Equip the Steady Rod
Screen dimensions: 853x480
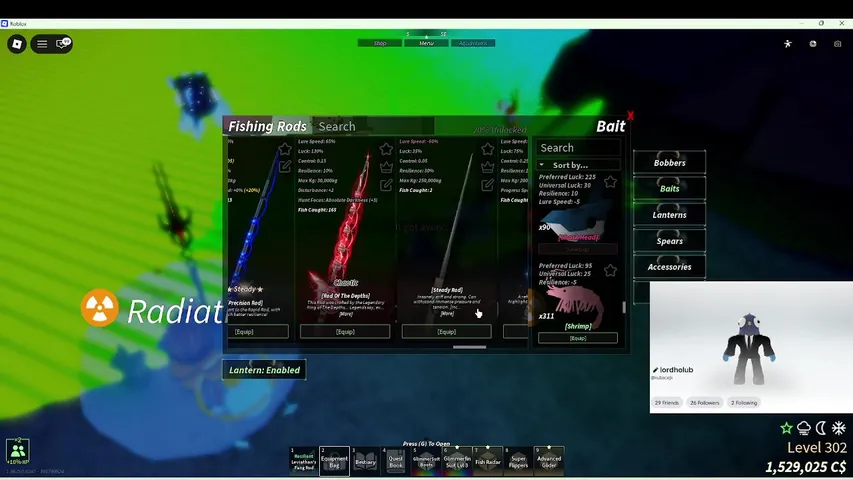[x=447, y=331]
